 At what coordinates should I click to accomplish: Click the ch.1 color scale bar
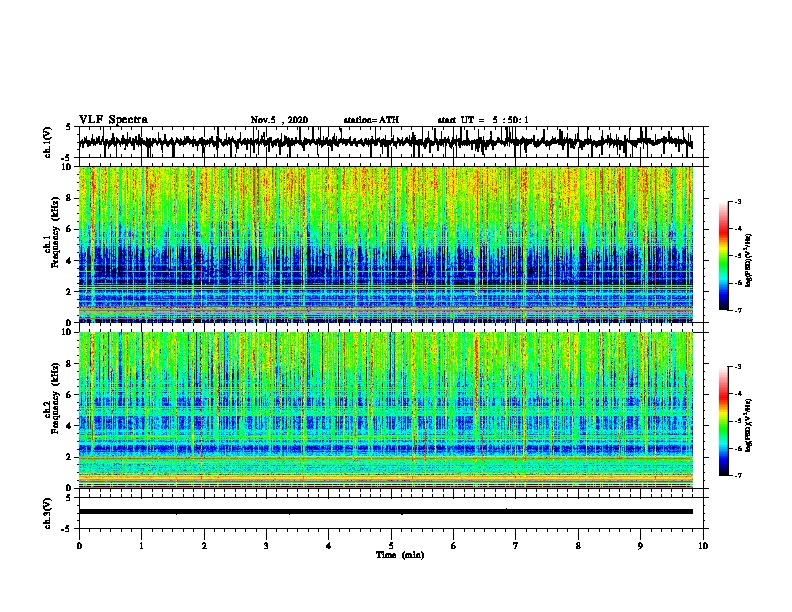tap(723, 256)
